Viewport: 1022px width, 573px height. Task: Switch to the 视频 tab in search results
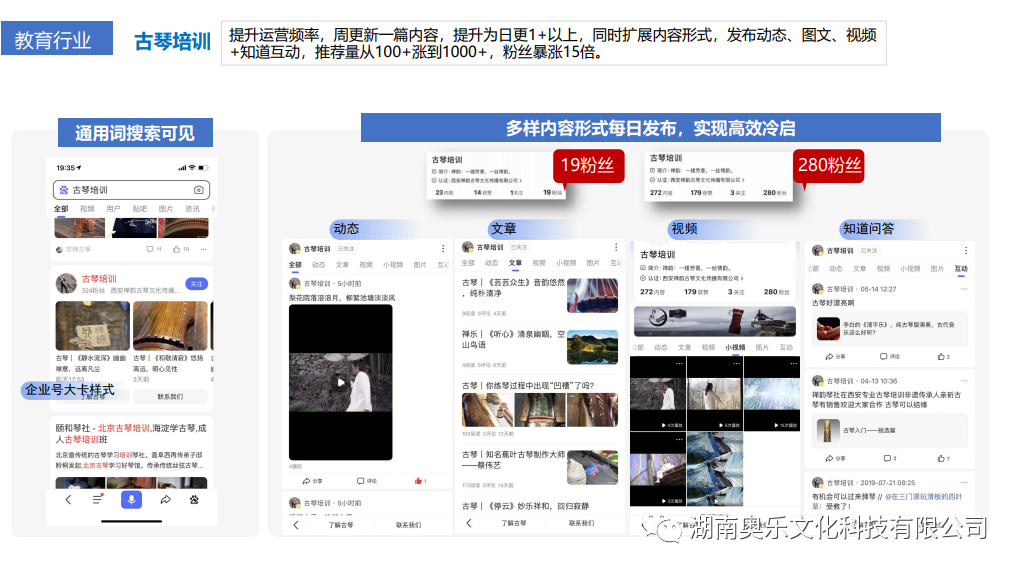[87, 209]
